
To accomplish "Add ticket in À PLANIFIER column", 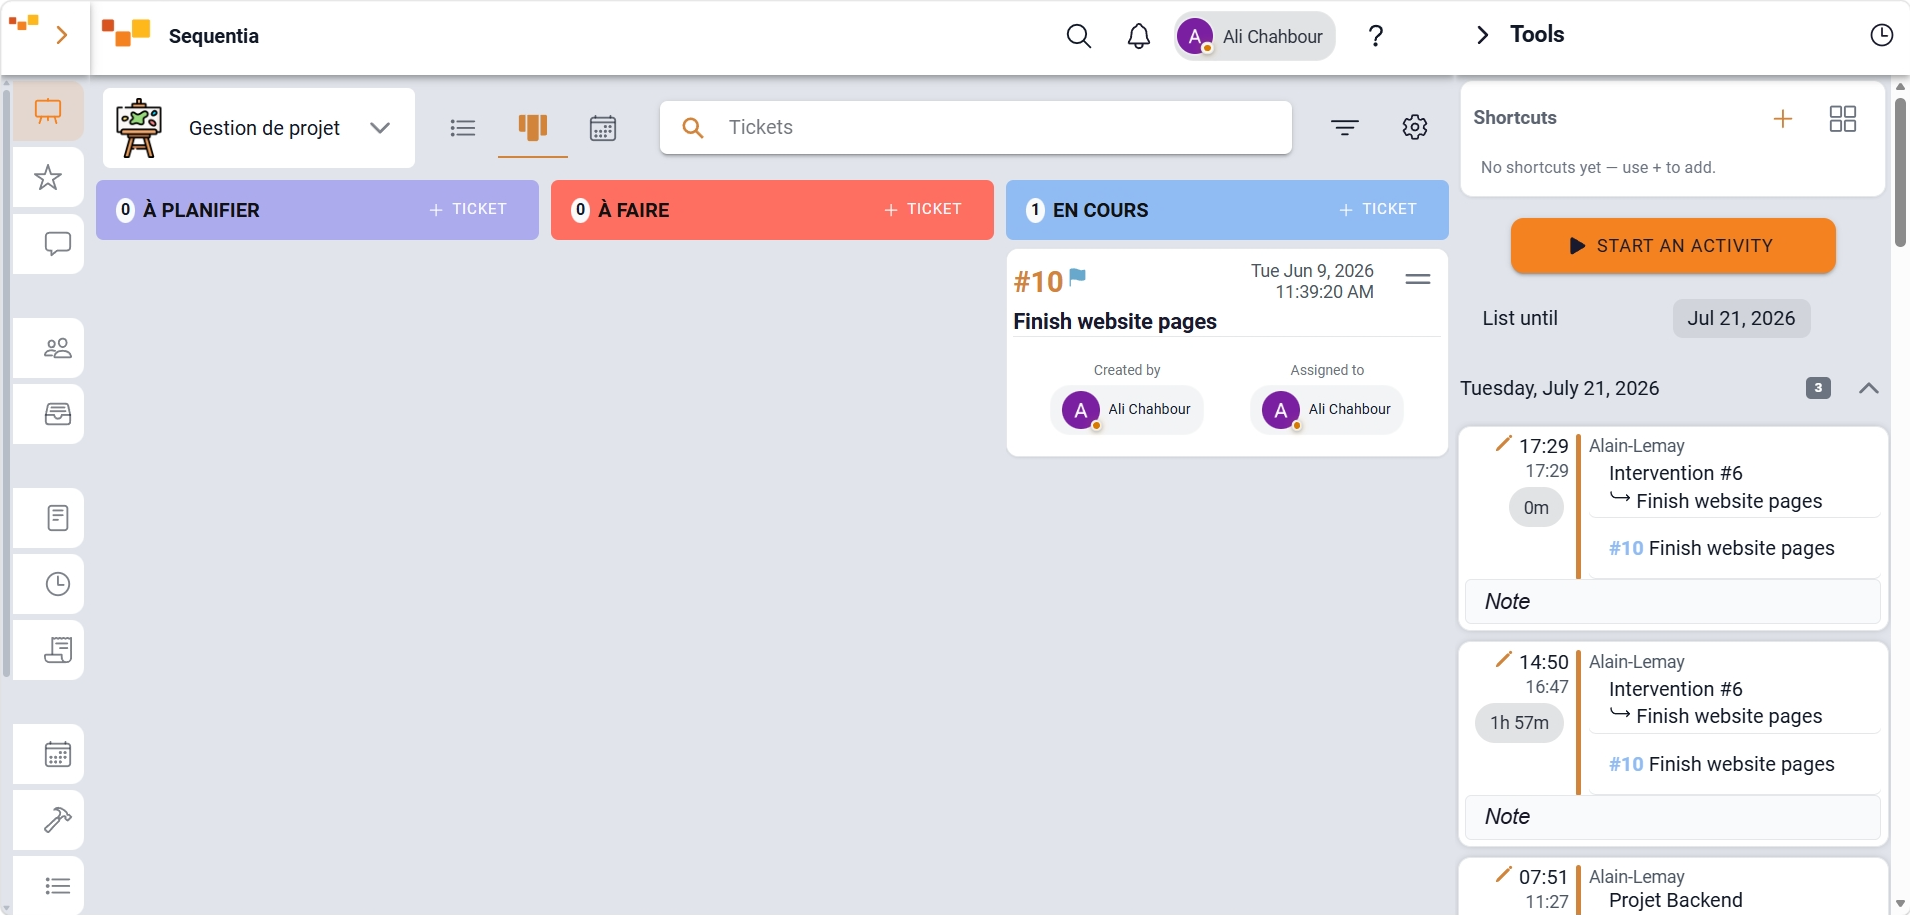I will pyautogui.click(x=468, y=209).
